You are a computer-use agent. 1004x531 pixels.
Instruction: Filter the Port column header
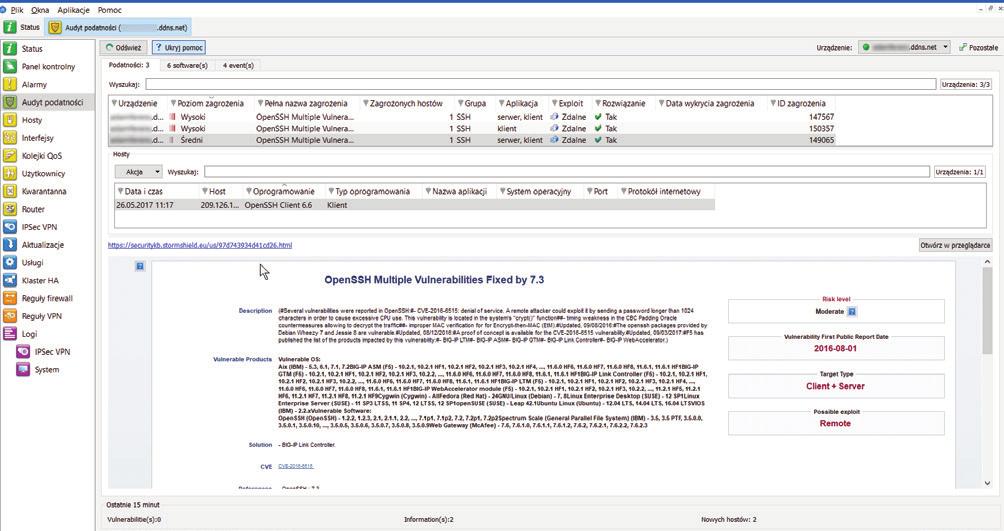tap(590, 192)
